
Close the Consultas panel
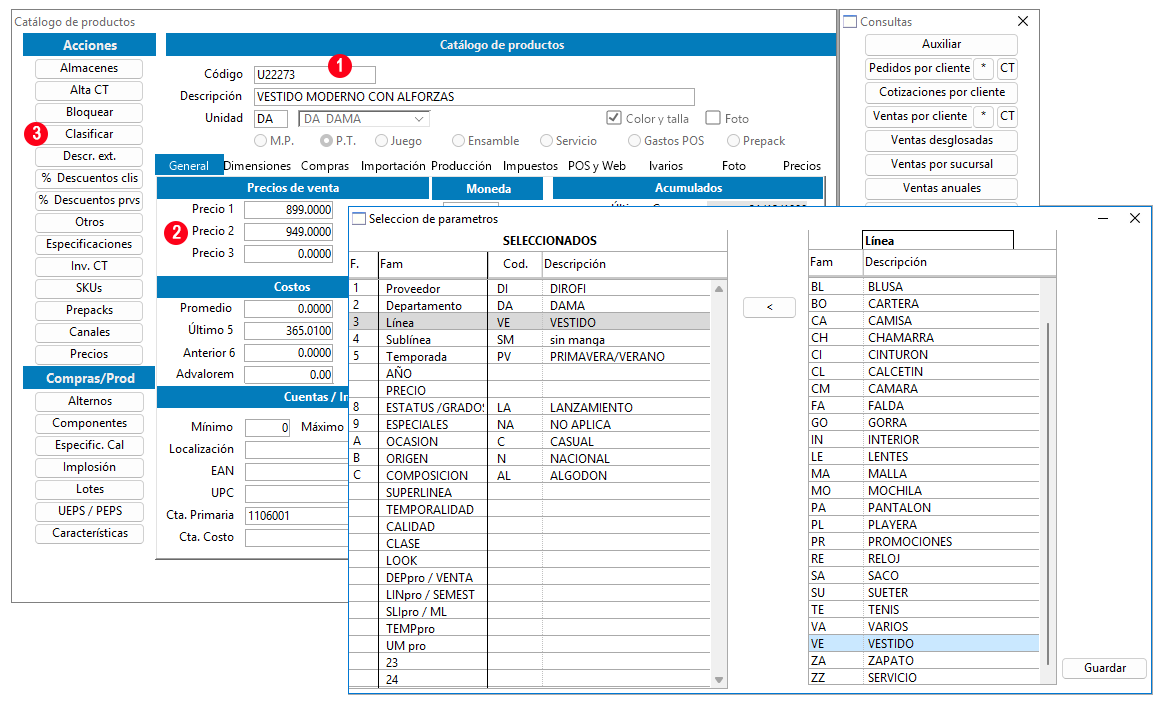[x=1023, y=22]
